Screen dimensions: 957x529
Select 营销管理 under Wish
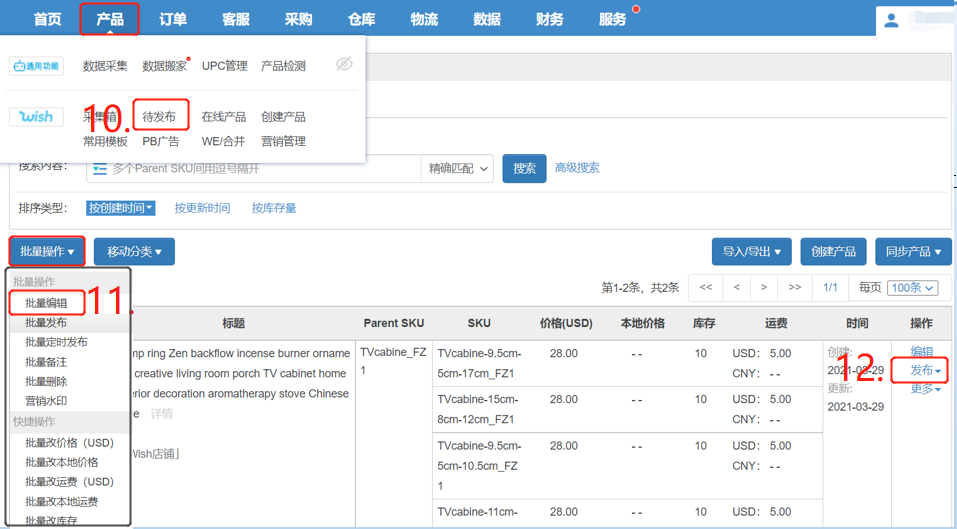(283, 142)
